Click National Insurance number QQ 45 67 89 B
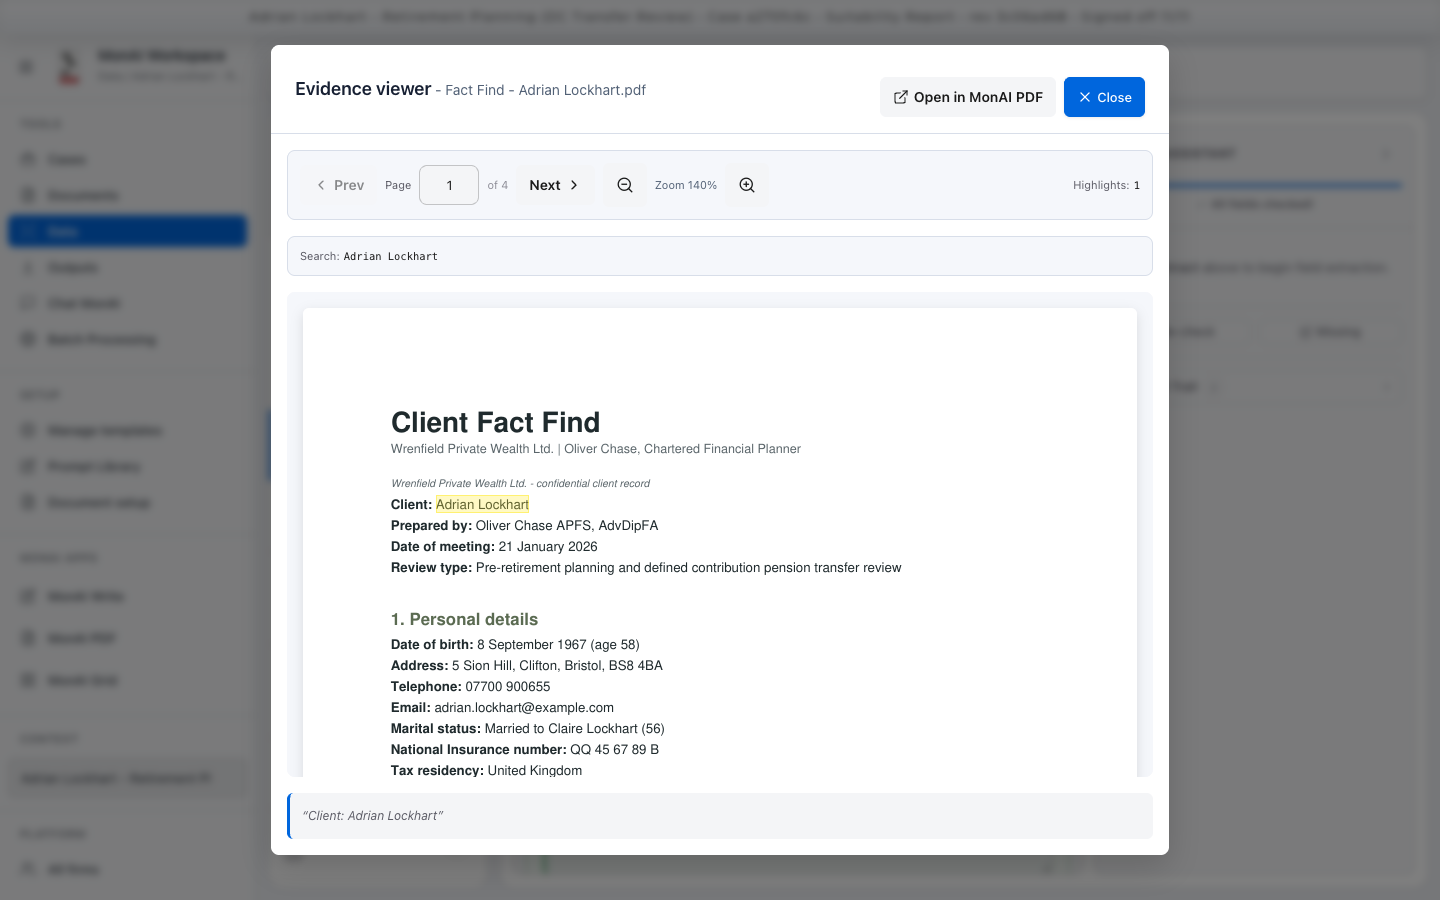The height and width of the screenshot is (900, 1440). click(x=525, y=749)
